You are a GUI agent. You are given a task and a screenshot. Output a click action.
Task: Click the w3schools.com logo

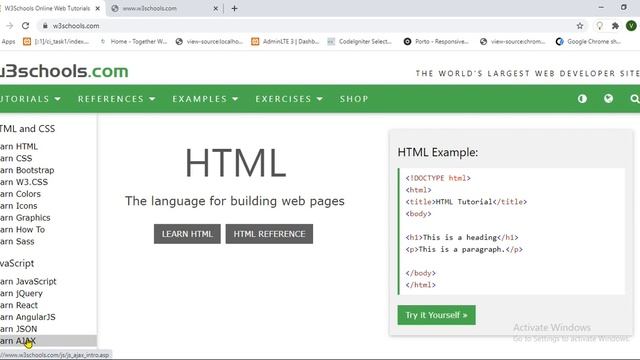(64, 71)
